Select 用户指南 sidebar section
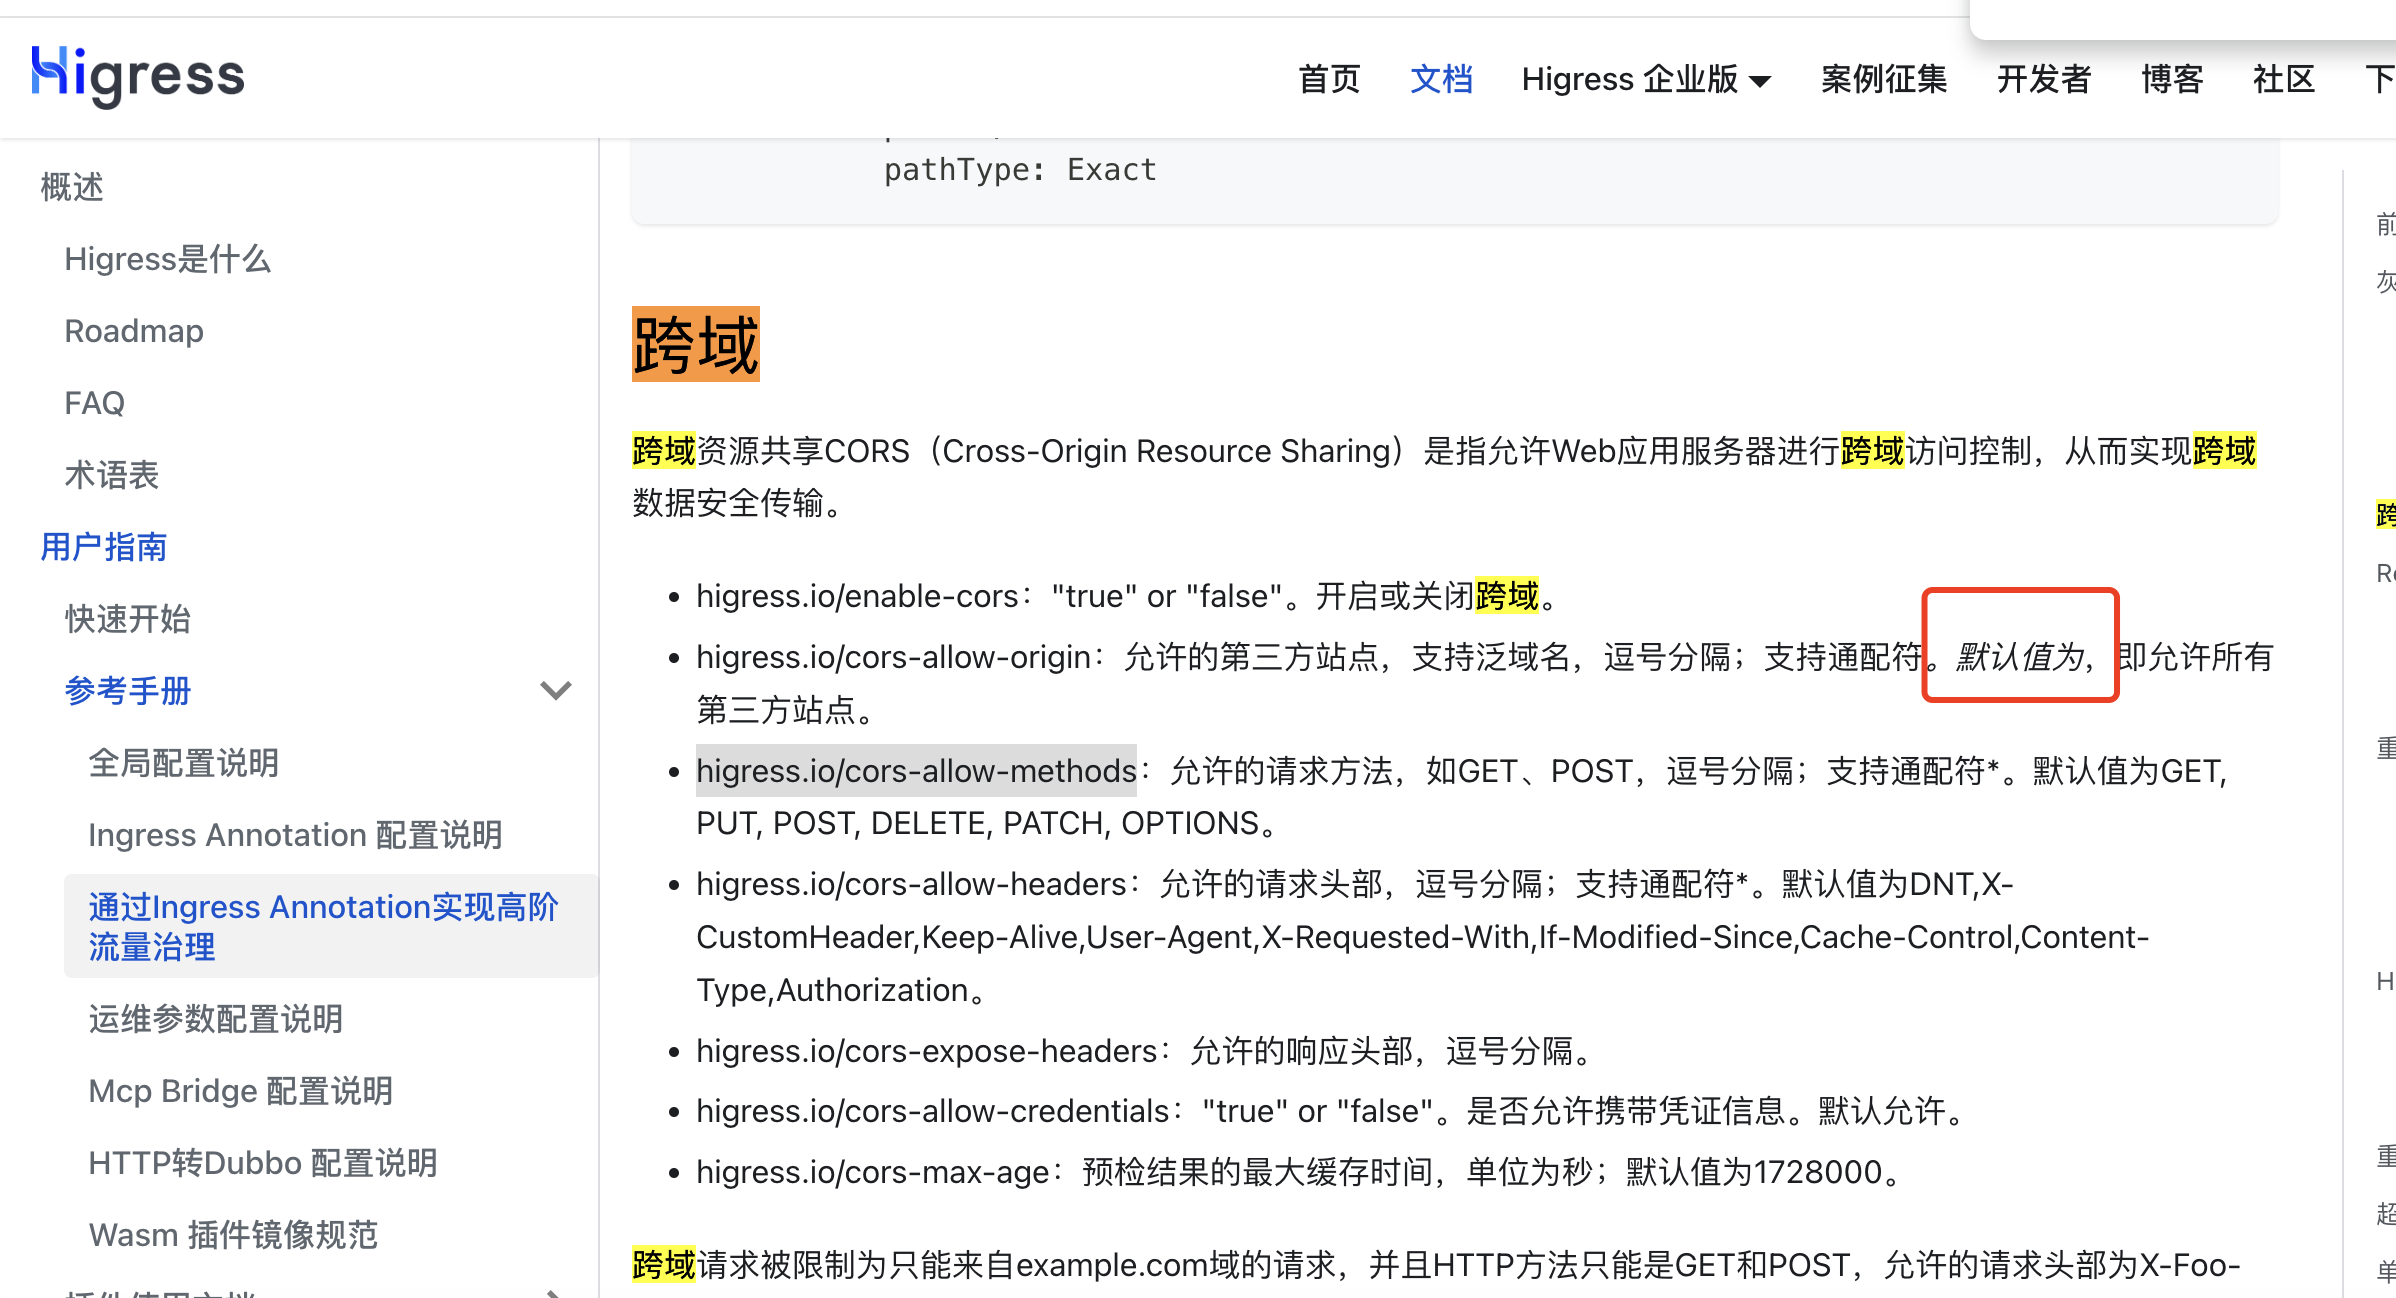2396x1298 pixels. 104,547
